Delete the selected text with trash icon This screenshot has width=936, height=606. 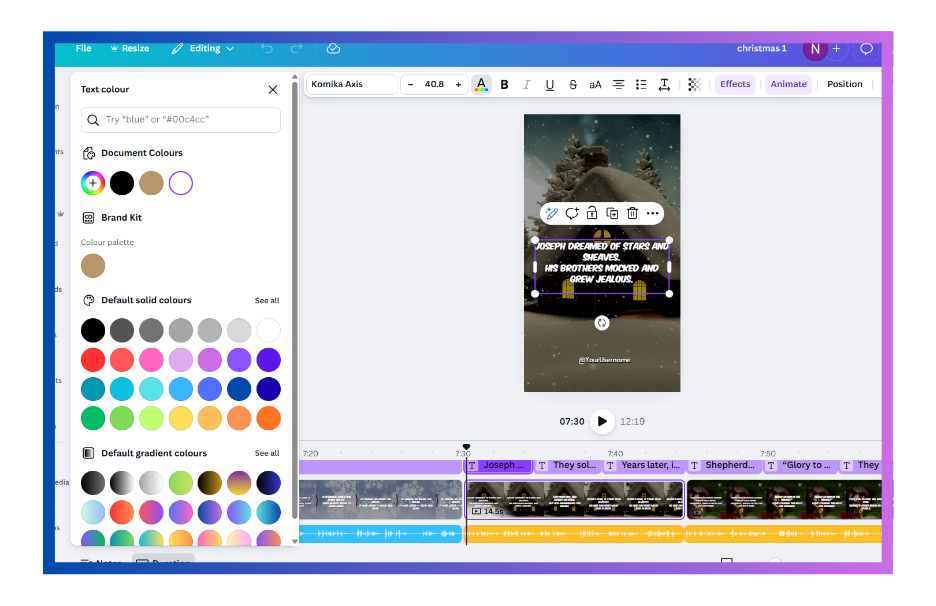click(x=632, y=213)
